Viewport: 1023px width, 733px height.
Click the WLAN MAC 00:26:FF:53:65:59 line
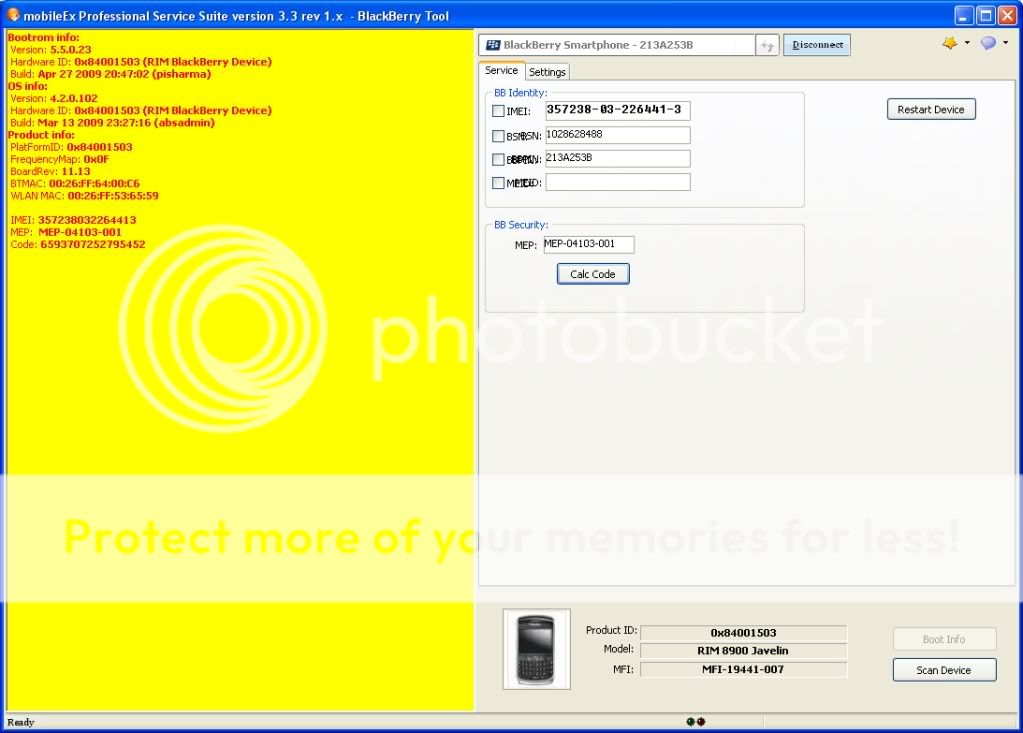click(84, 196)
